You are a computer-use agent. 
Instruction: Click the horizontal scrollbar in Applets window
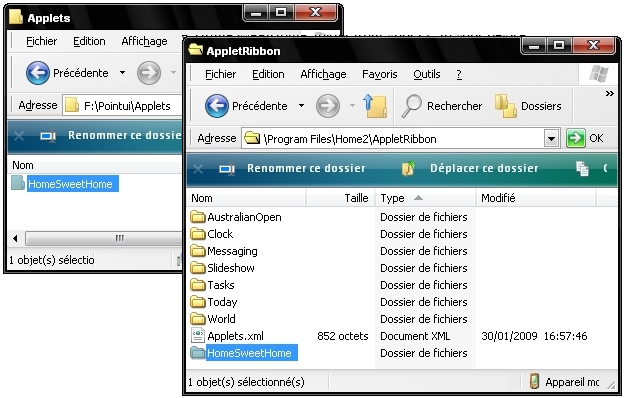click(x=103, y=238)
